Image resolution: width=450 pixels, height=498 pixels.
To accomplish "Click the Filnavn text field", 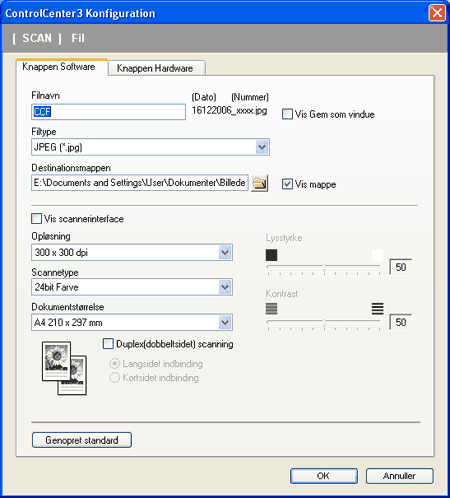I will (108, 112).
